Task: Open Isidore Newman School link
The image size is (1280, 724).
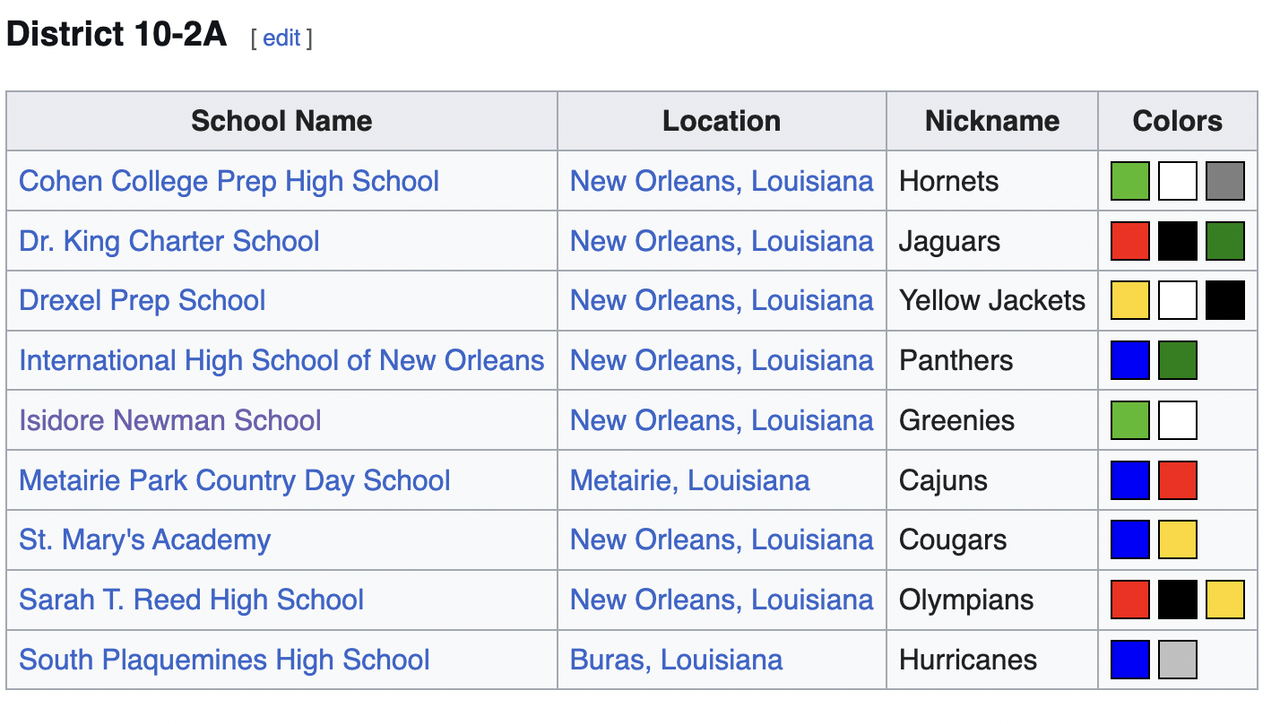Action: [x=170, y=421]
